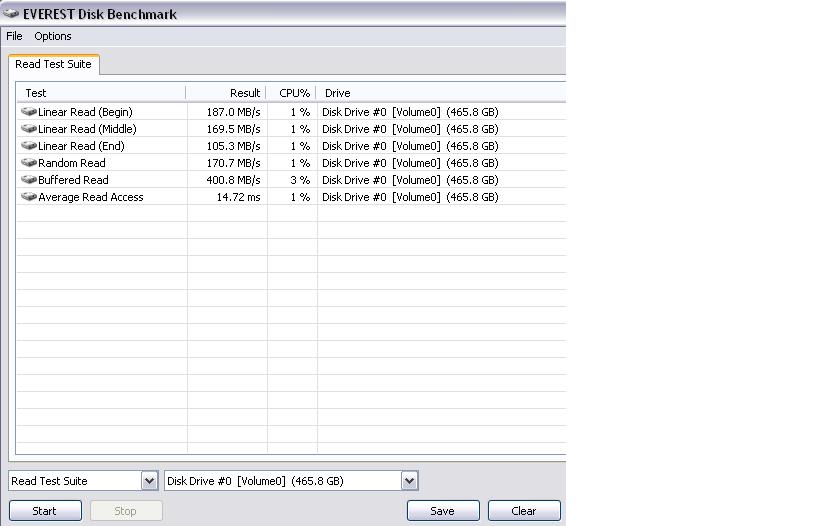
Task: Click the disk icon beside Linear Read (End)
Action: [x=29, y=146]
